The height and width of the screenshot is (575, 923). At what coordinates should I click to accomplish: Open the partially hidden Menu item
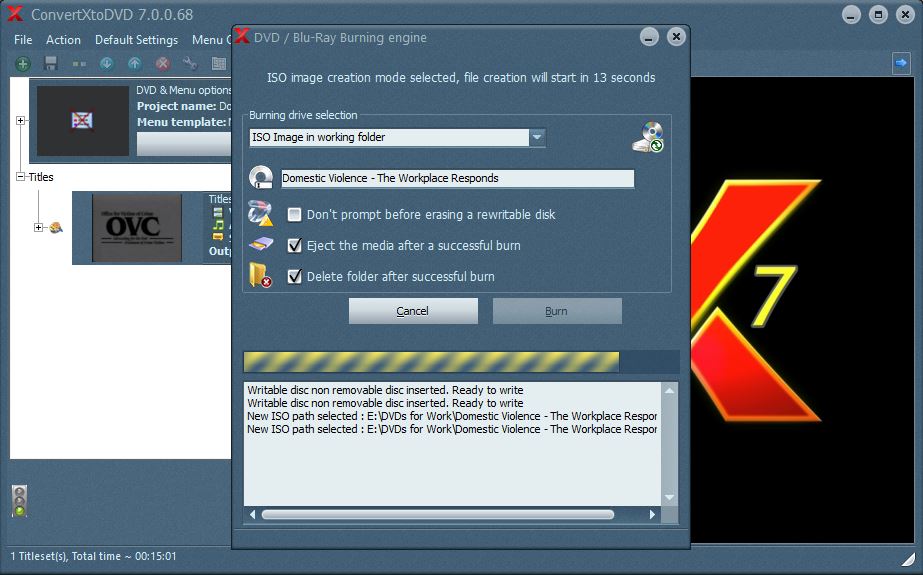[x=211, y=39]
